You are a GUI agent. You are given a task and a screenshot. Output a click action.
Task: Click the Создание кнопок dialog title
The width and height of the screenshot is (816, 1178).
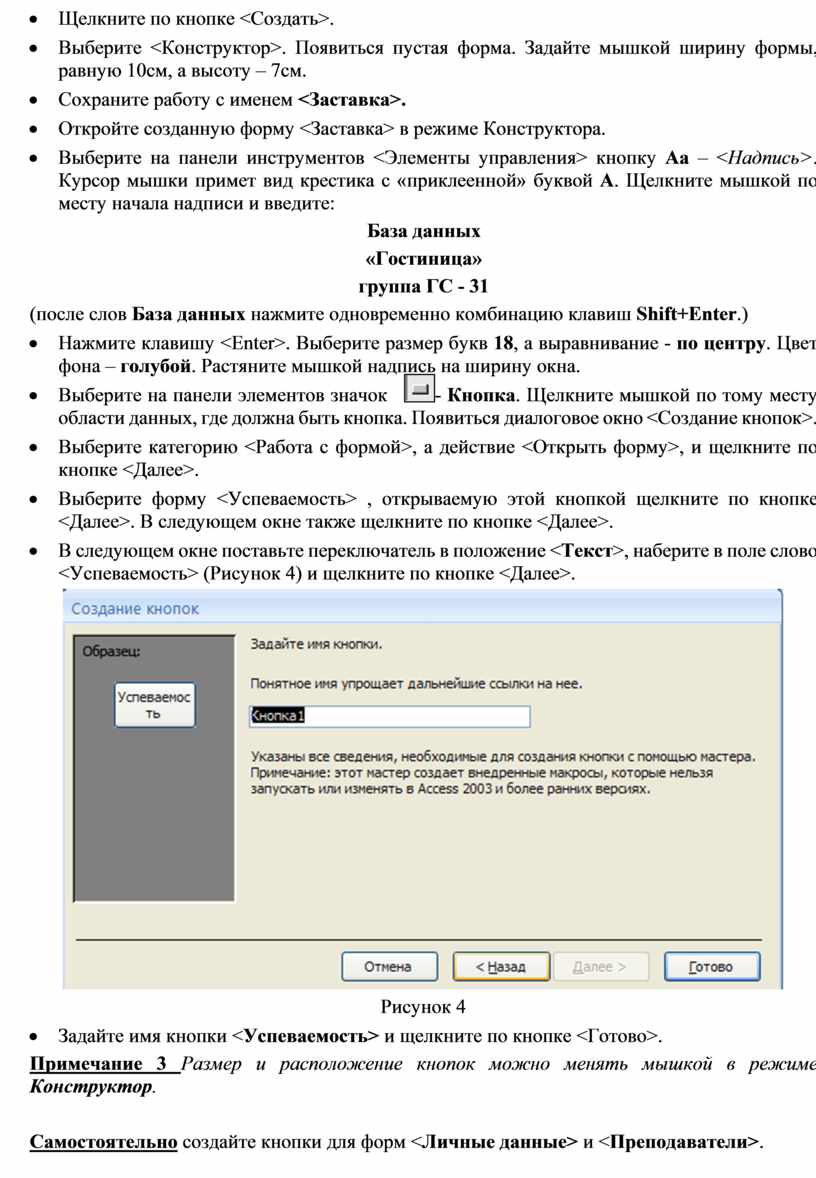pyautogui.click(x=135, y=609)
